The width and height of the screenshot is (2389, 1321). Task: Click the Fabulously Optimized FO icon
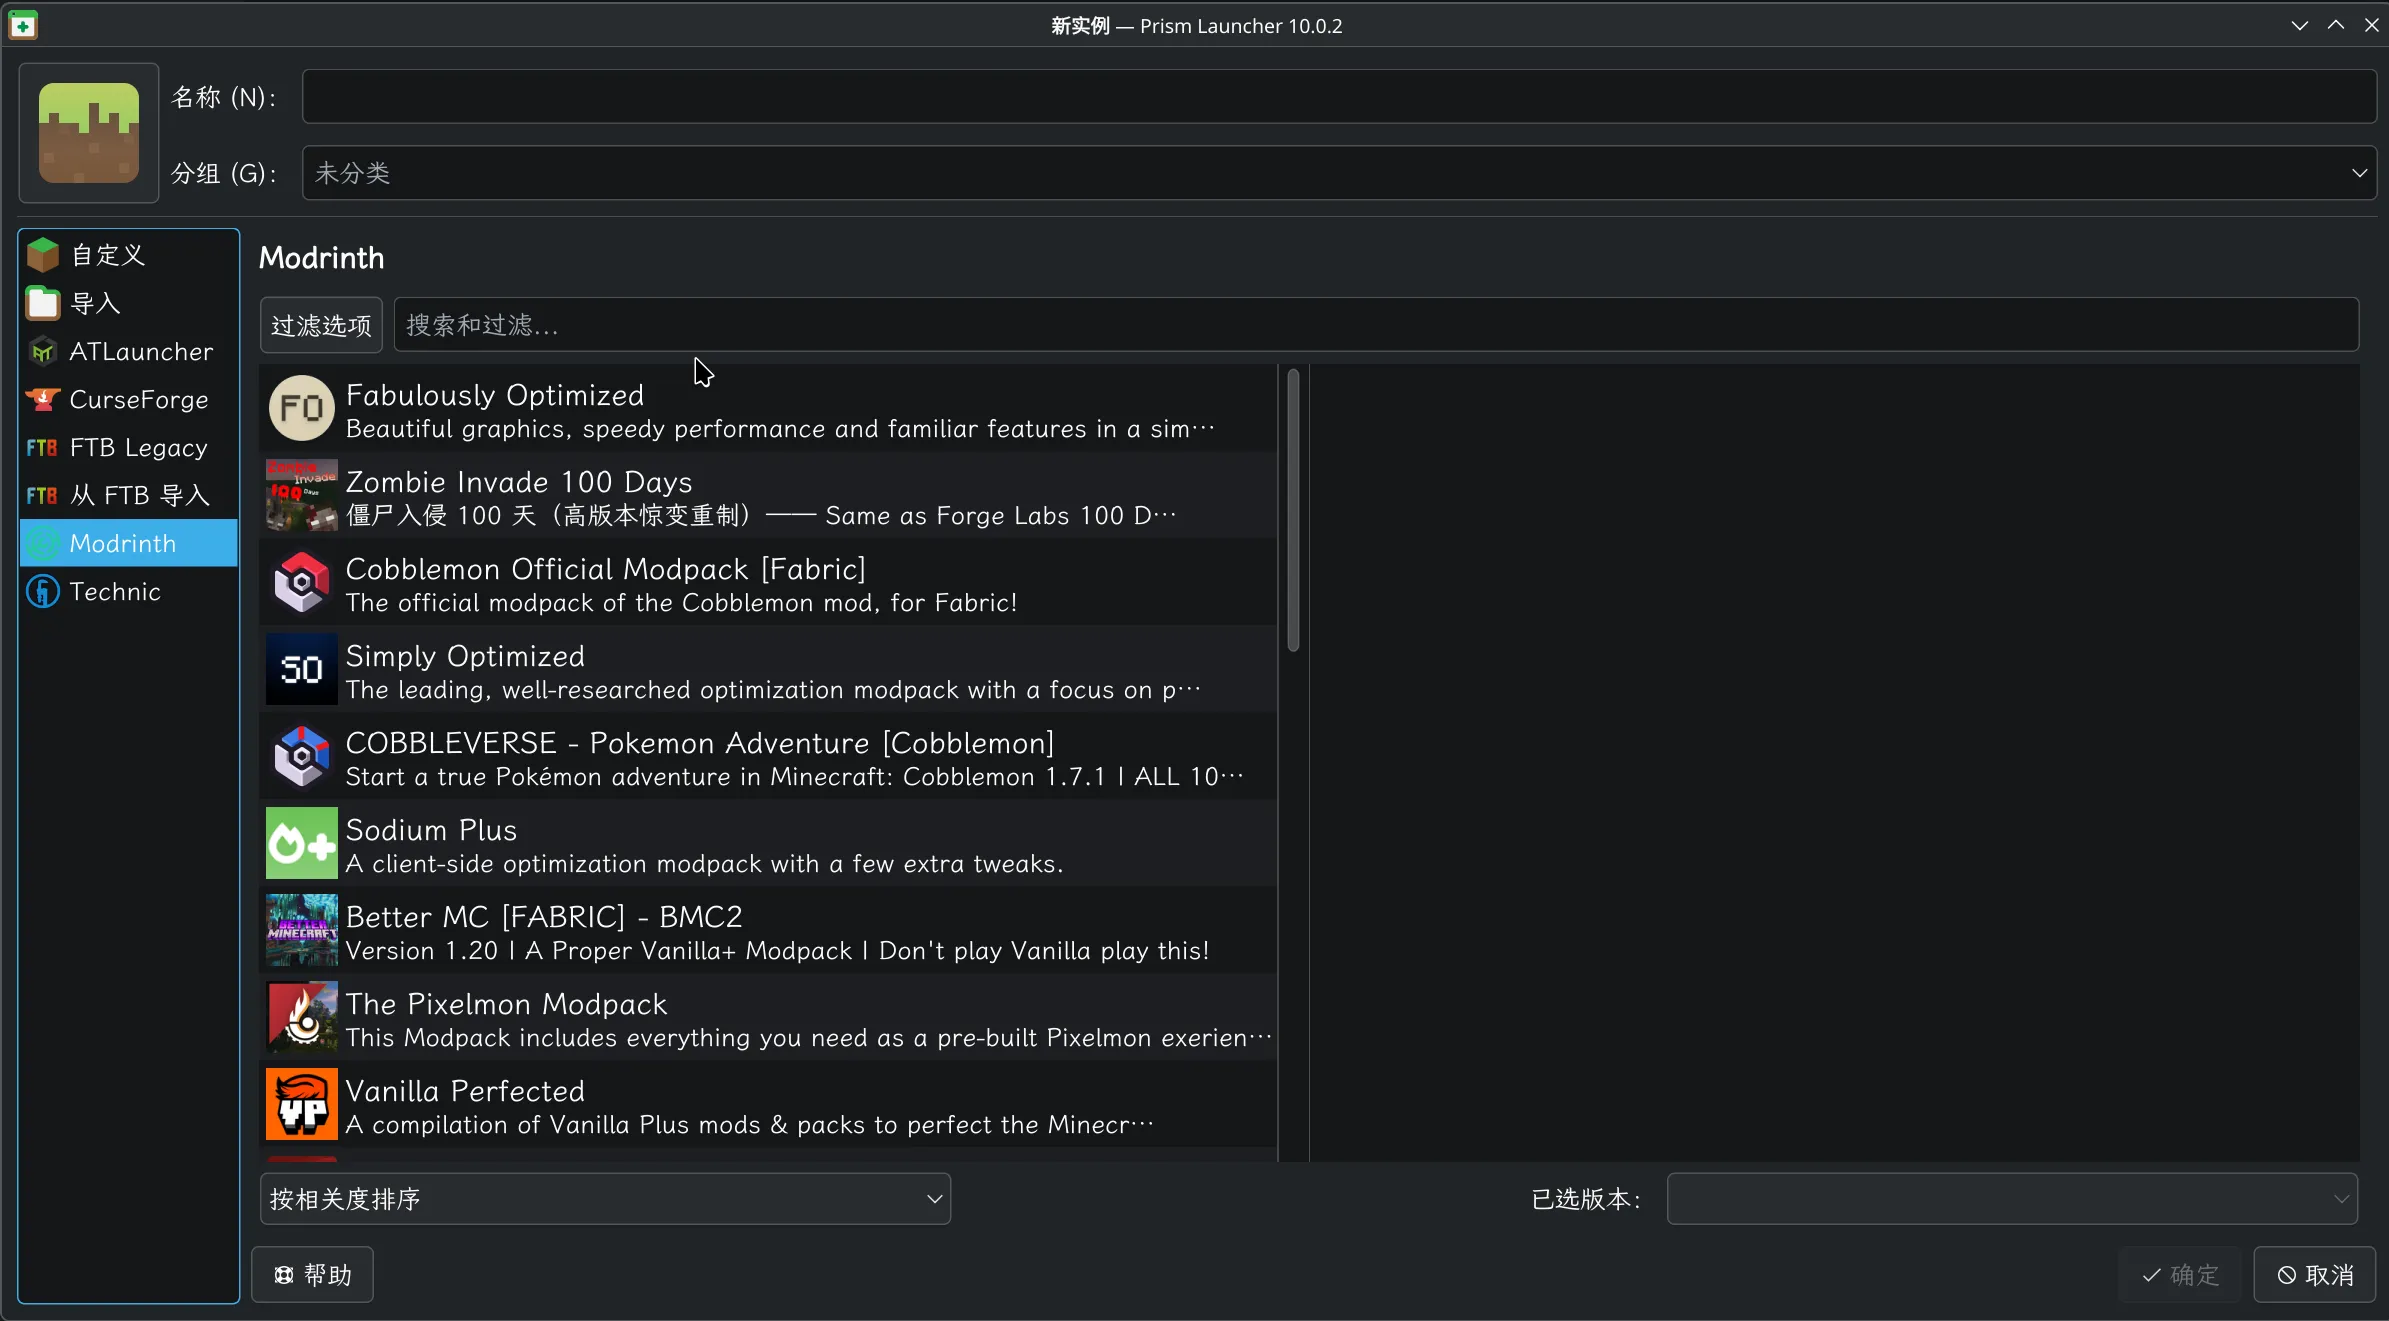[x=301, y=408]
